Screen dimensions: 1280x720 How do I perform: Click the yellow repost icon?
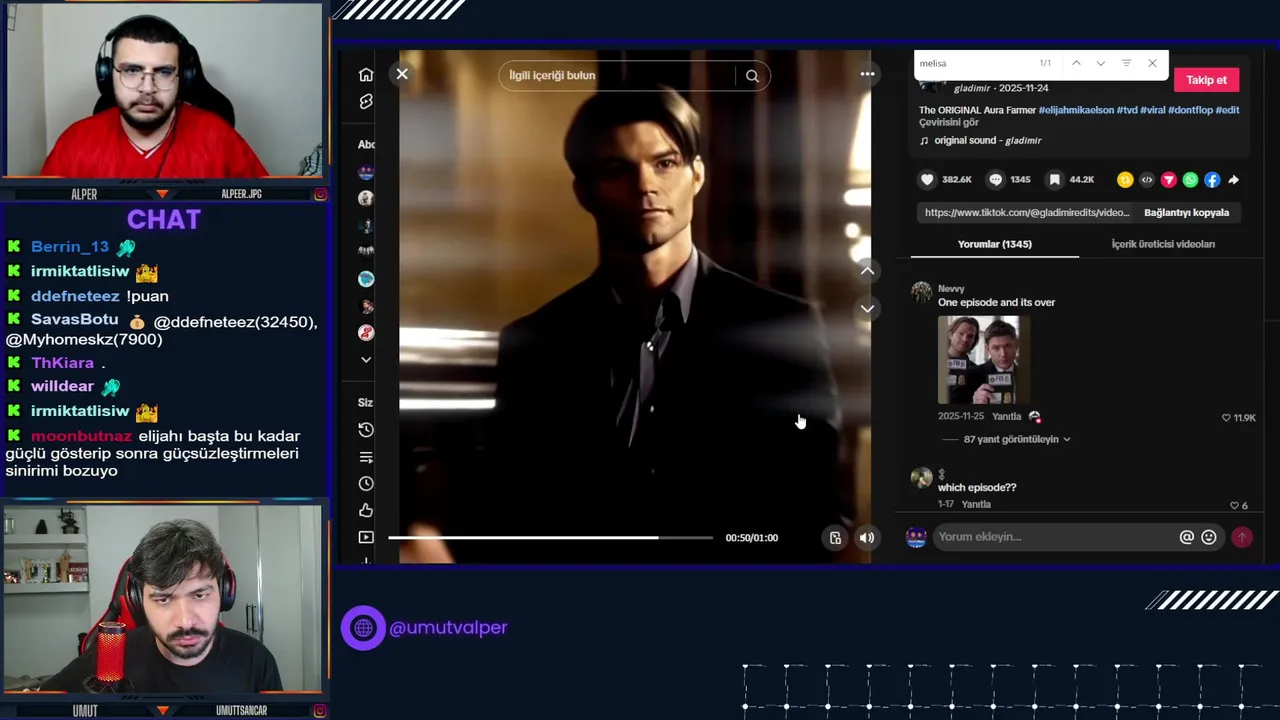(1125, 180)
